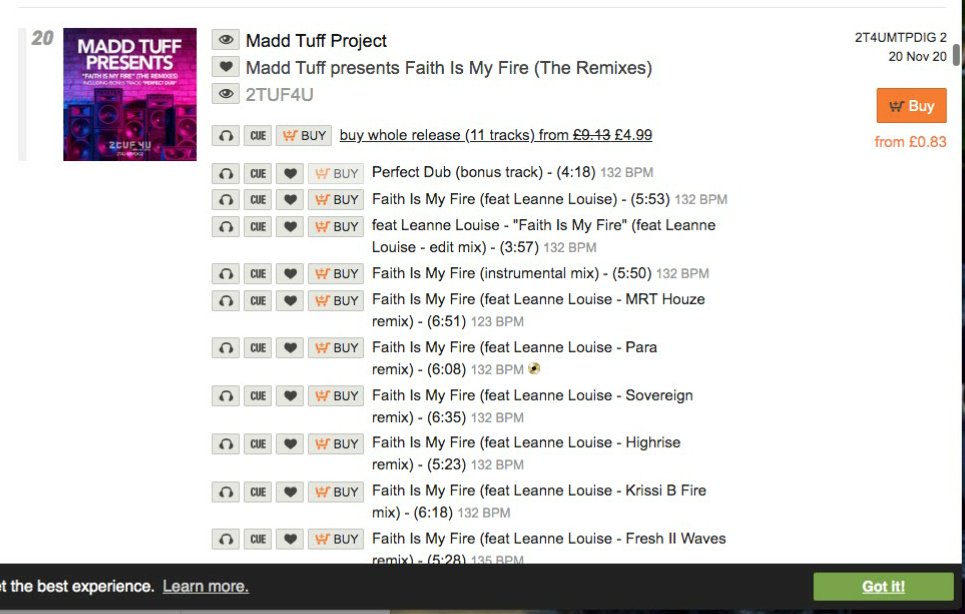
Task: Cue the Krissi B Fire mix
Action: [x=258, y=492]
